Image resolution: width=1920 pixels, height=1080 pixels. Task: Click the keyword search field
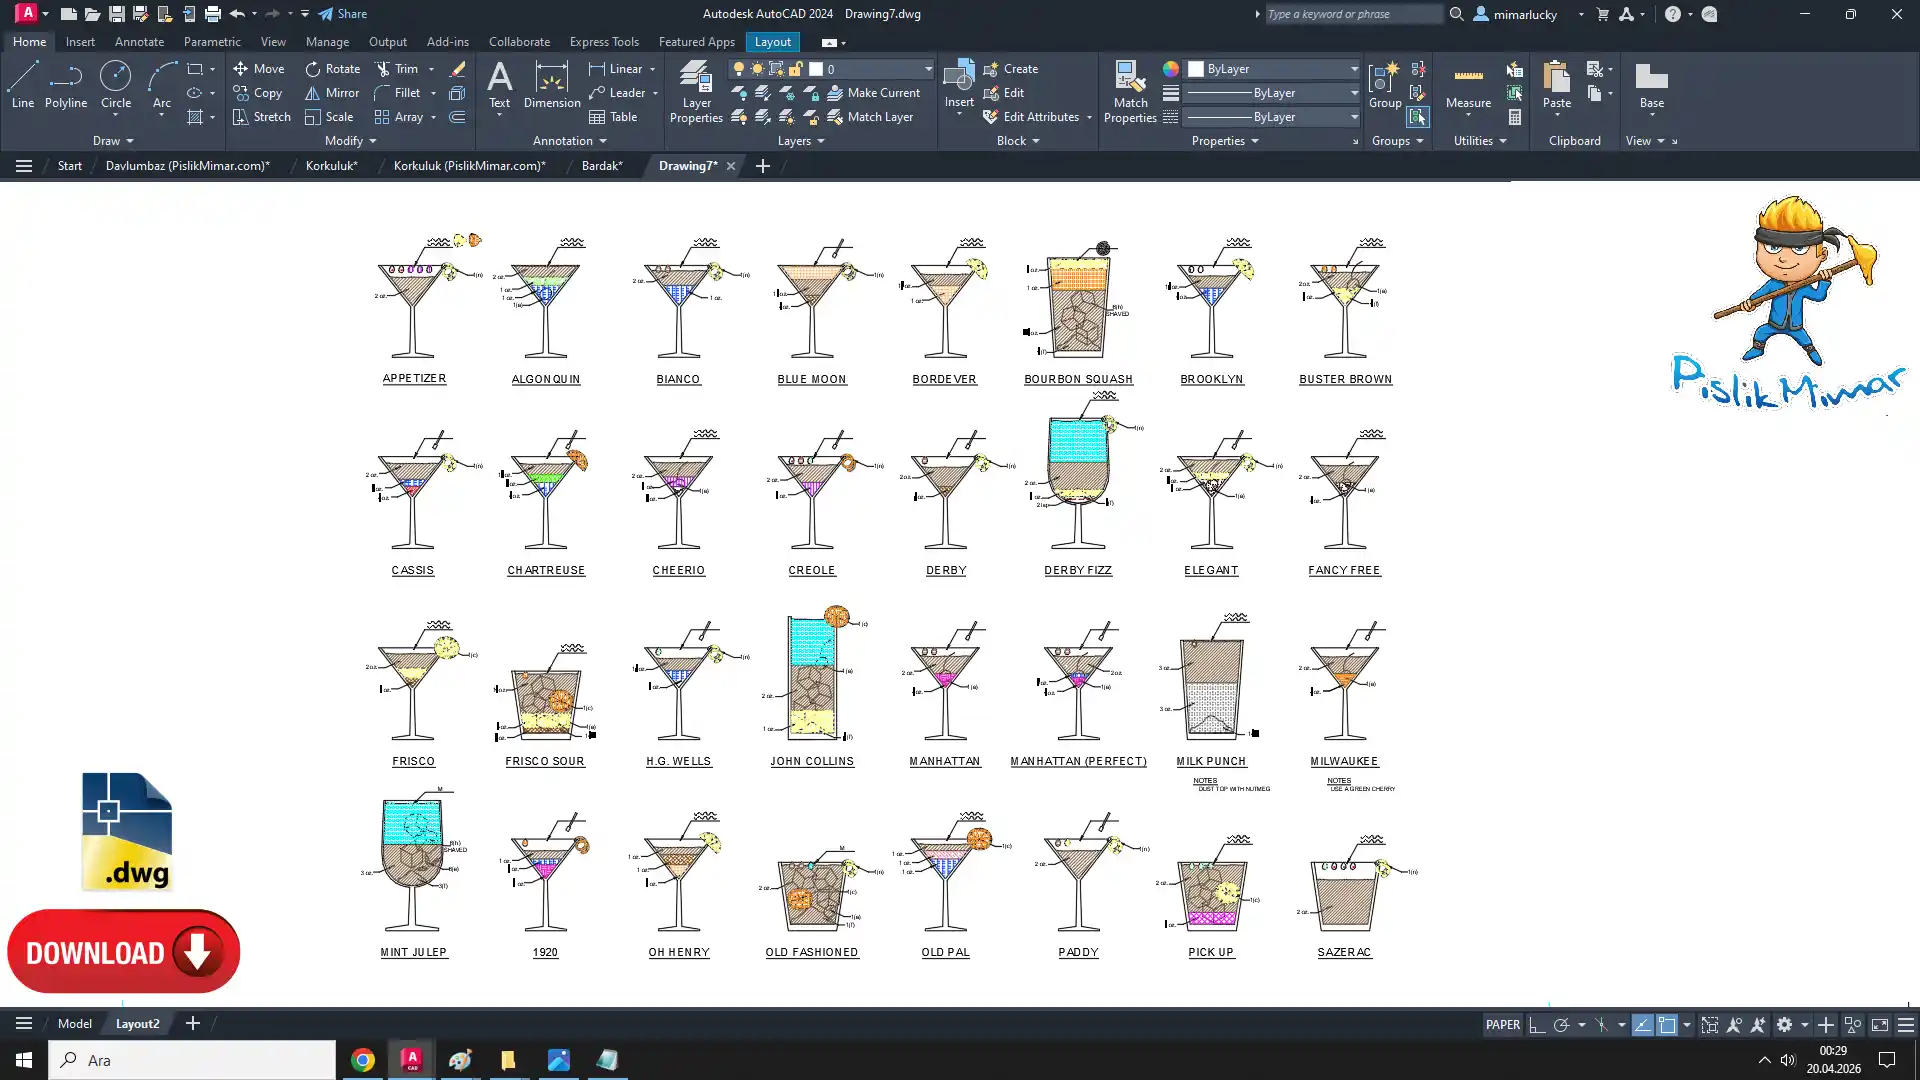tap(1352, 14)
